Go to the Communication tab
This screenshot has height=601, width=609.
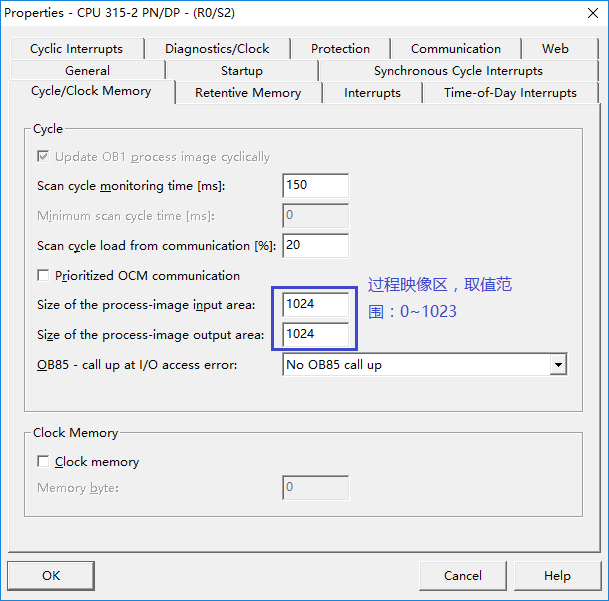[x=456, y=49]
